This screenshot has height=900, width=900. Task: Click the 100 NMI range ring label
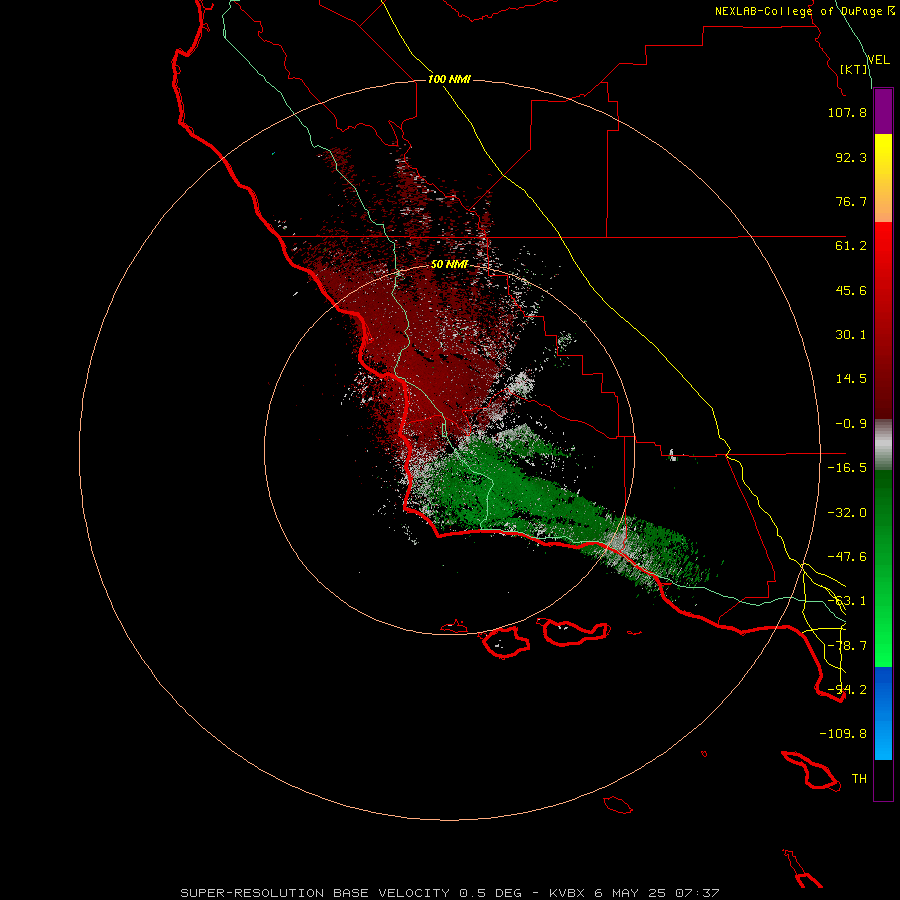449,79
